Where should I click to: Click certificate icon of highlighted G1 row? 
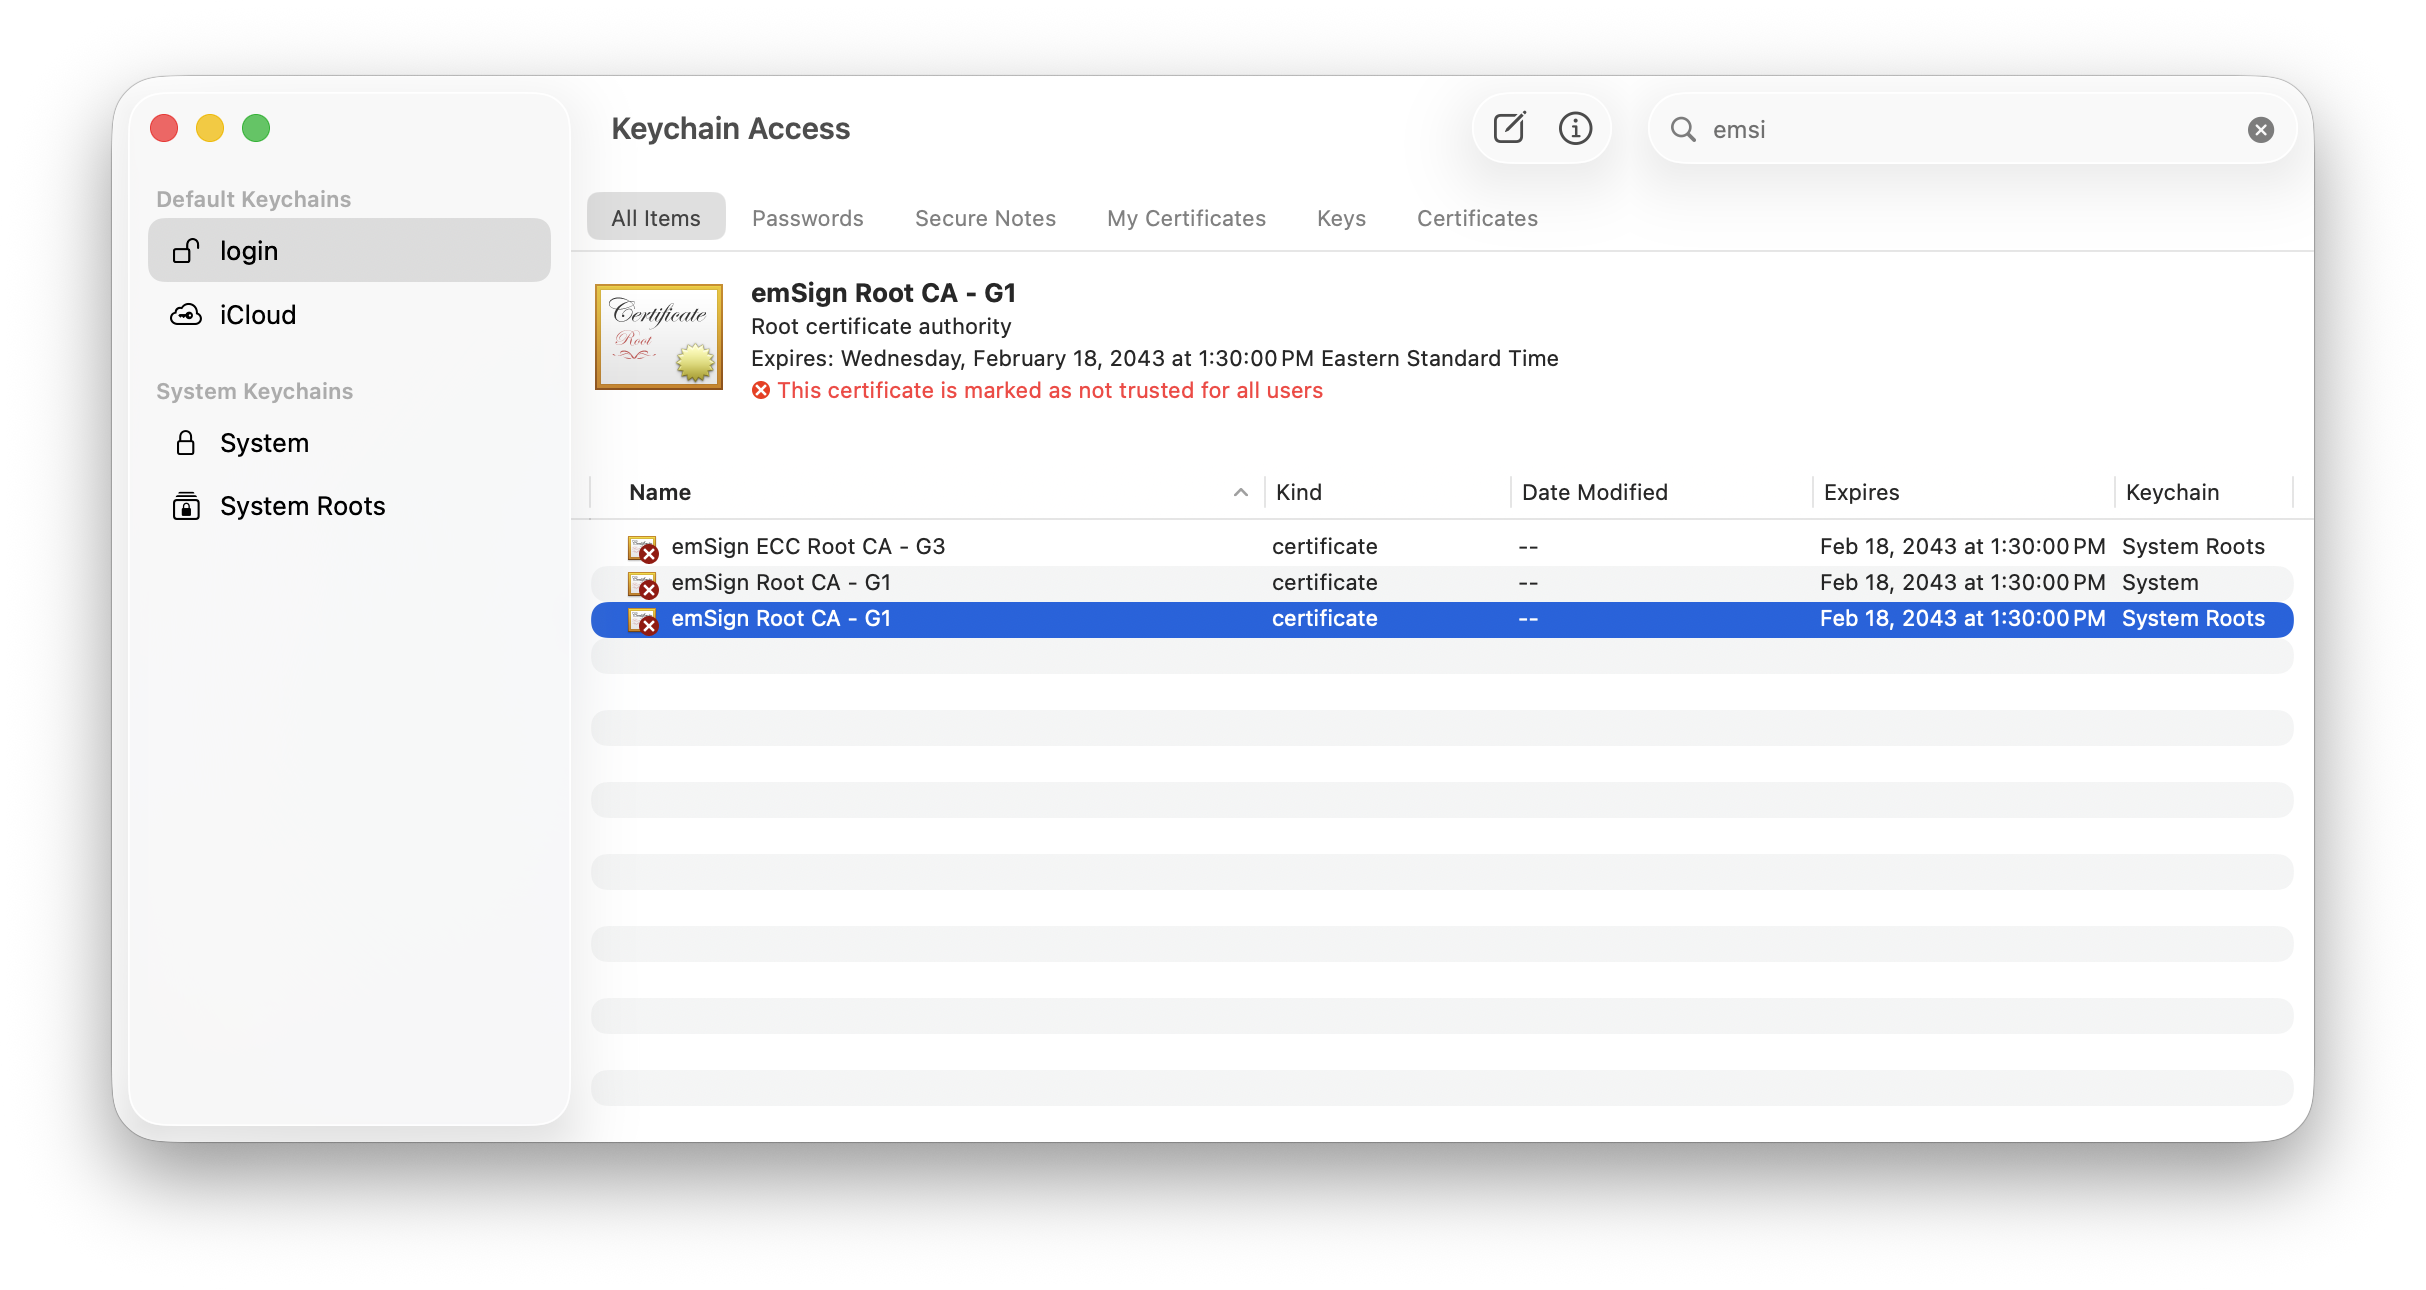(x=642, y=620)
